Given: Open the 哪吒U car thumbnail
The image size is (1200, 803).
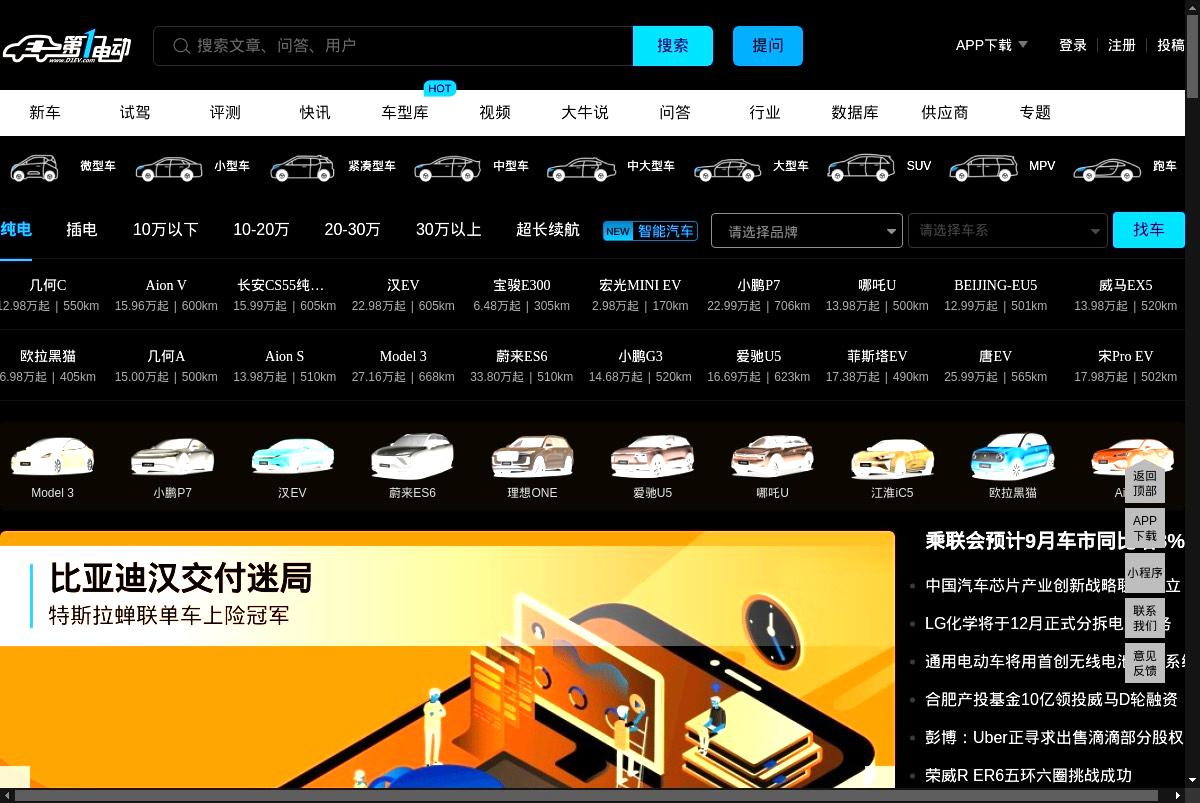Looking at the screenshot, I should click(x=772, y=456).
